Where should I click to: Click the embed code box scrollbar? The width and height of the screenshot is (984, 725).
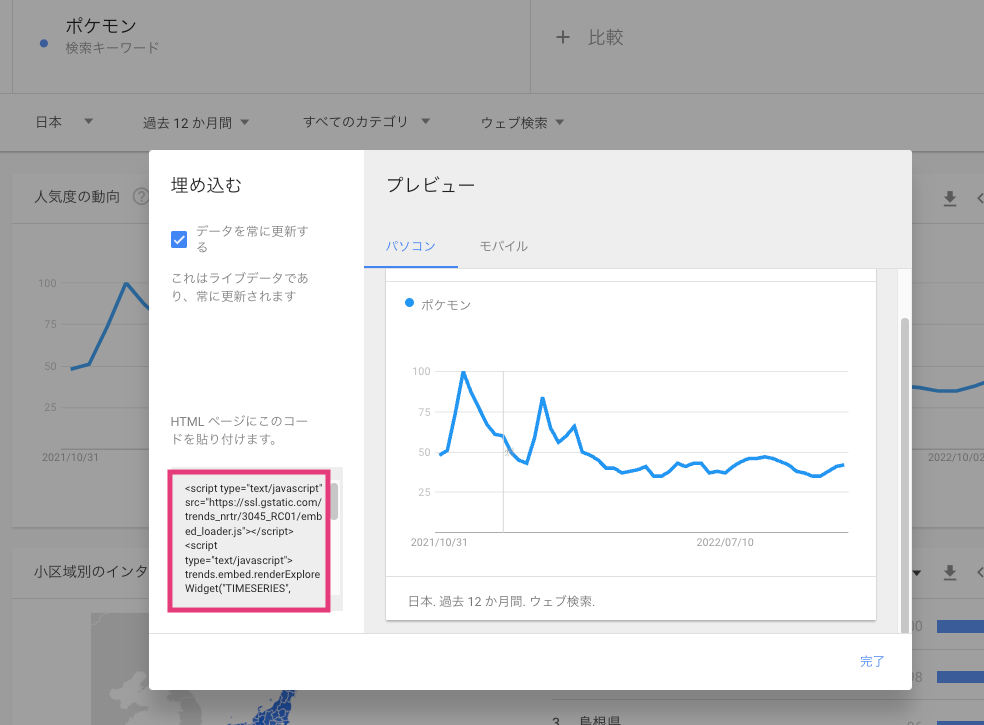tap(335, 502)
